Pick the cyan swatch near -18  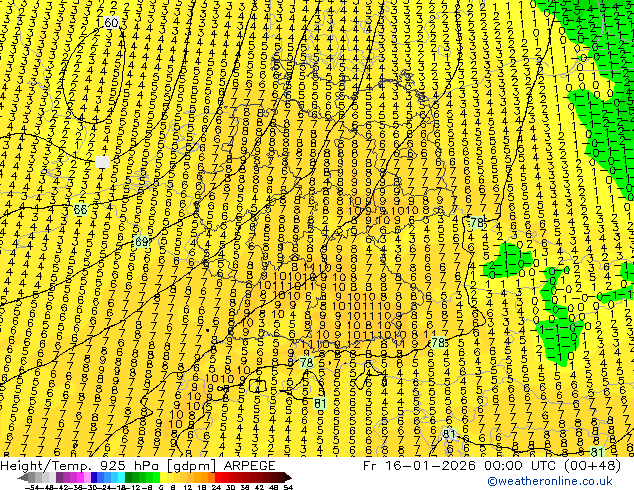[122, 477]
